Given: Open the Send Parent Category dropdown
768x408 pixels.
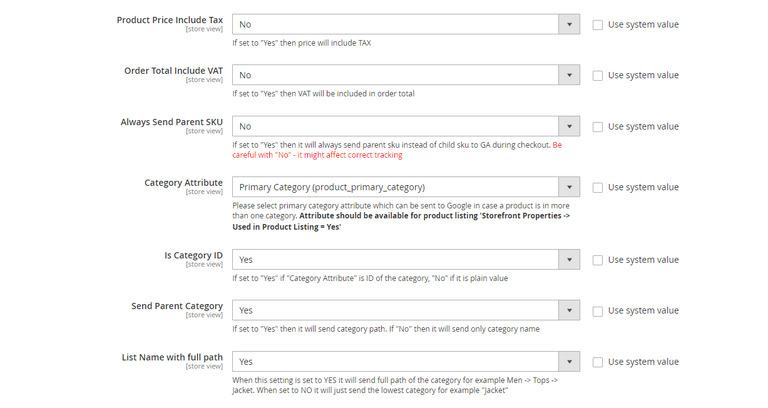Looking at the screenshot, I should tap(405, 311).
